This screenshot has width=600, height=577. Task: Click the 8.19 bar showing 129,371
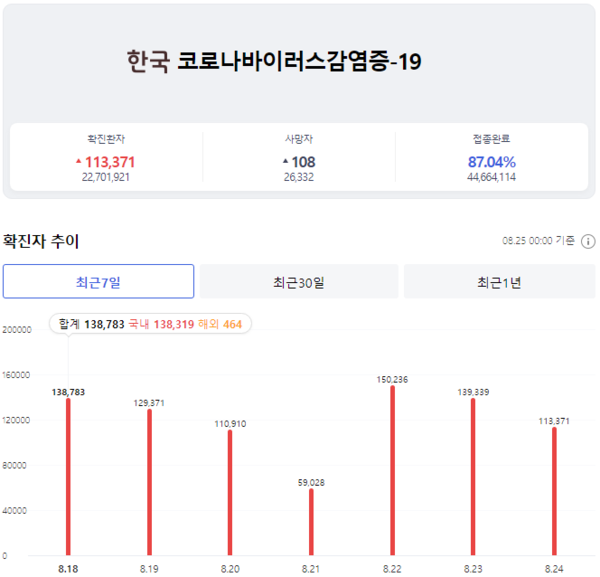[x=149, y=482]
